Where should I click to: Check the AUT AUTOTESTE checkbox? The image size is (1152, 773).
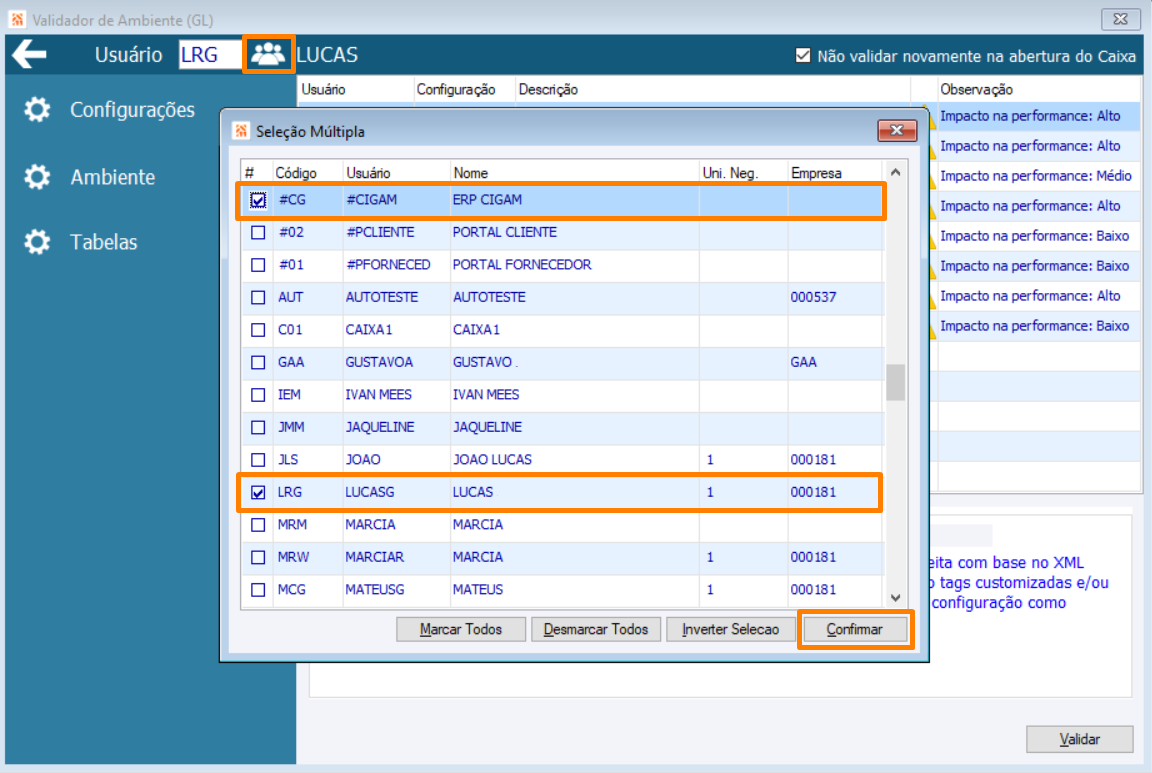pos(258,298)
